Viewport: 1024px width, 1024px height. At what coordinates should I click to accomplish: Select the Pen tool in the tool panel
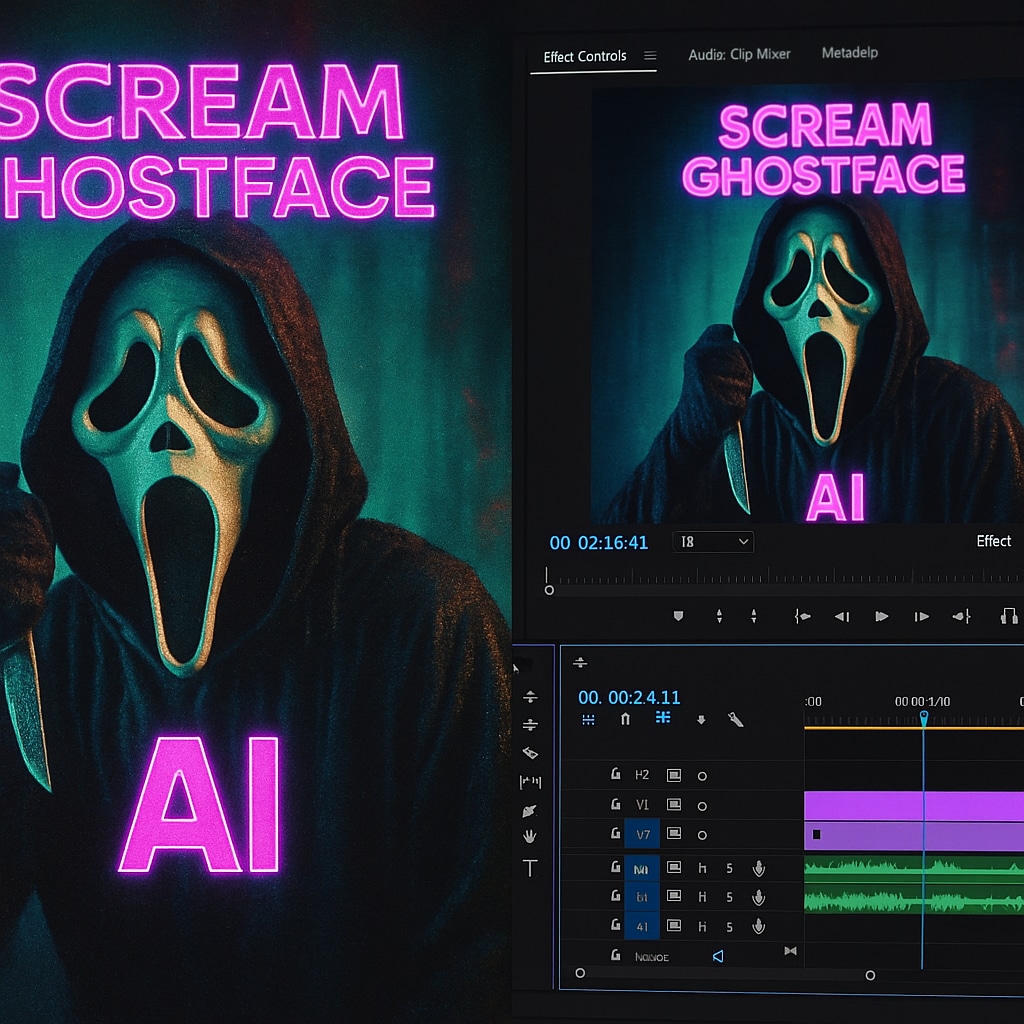point(530,810)
